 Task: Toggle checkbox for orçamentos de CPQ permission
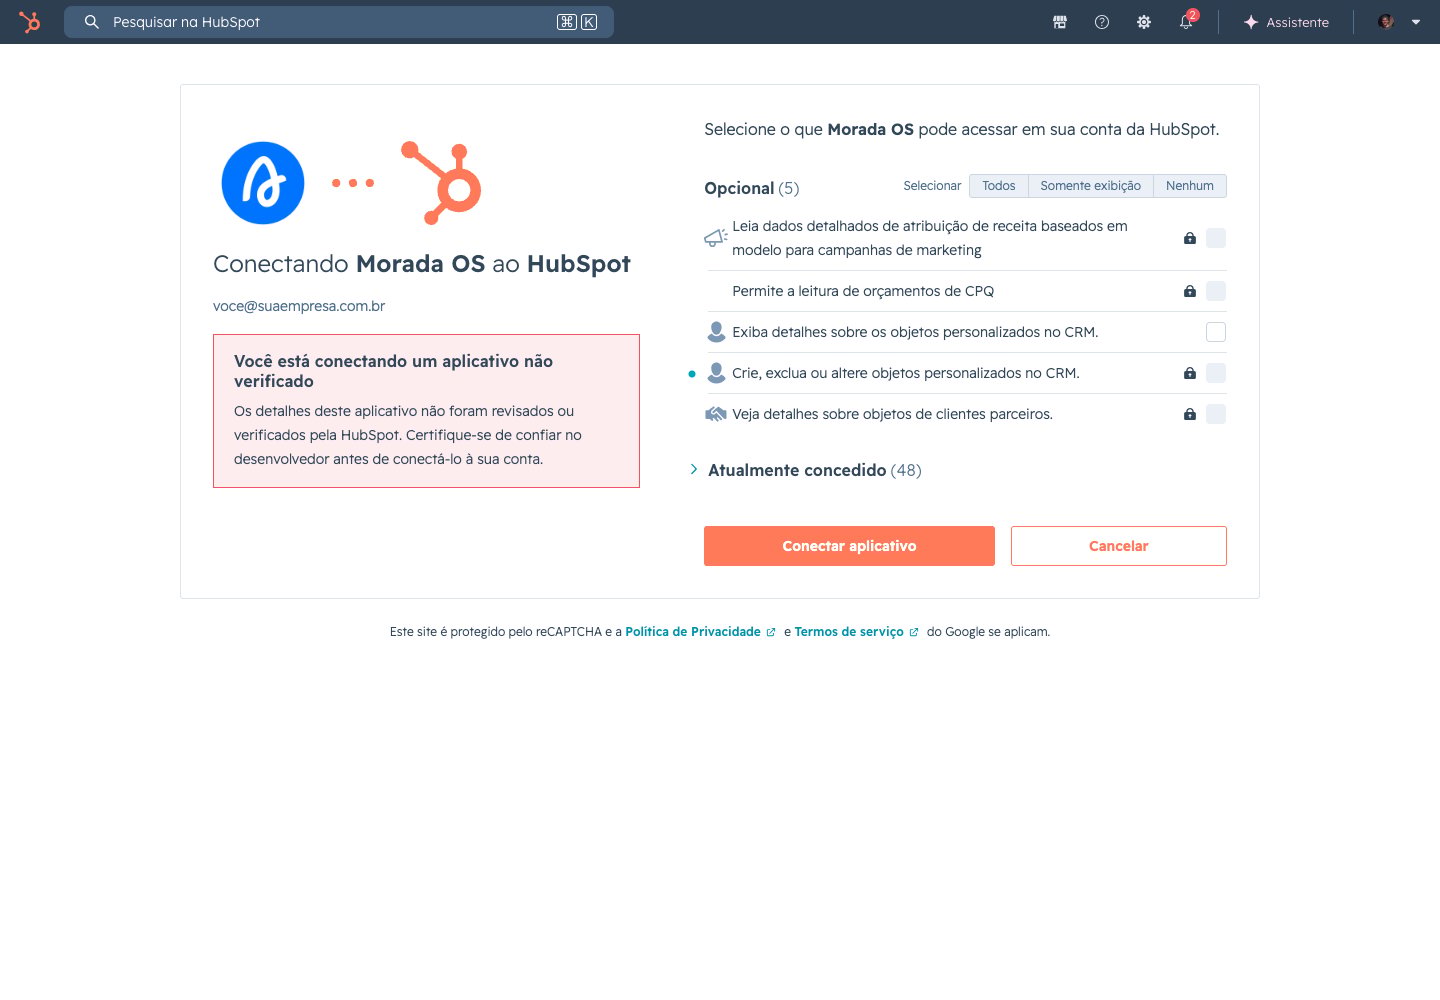tap(1216, 291)
